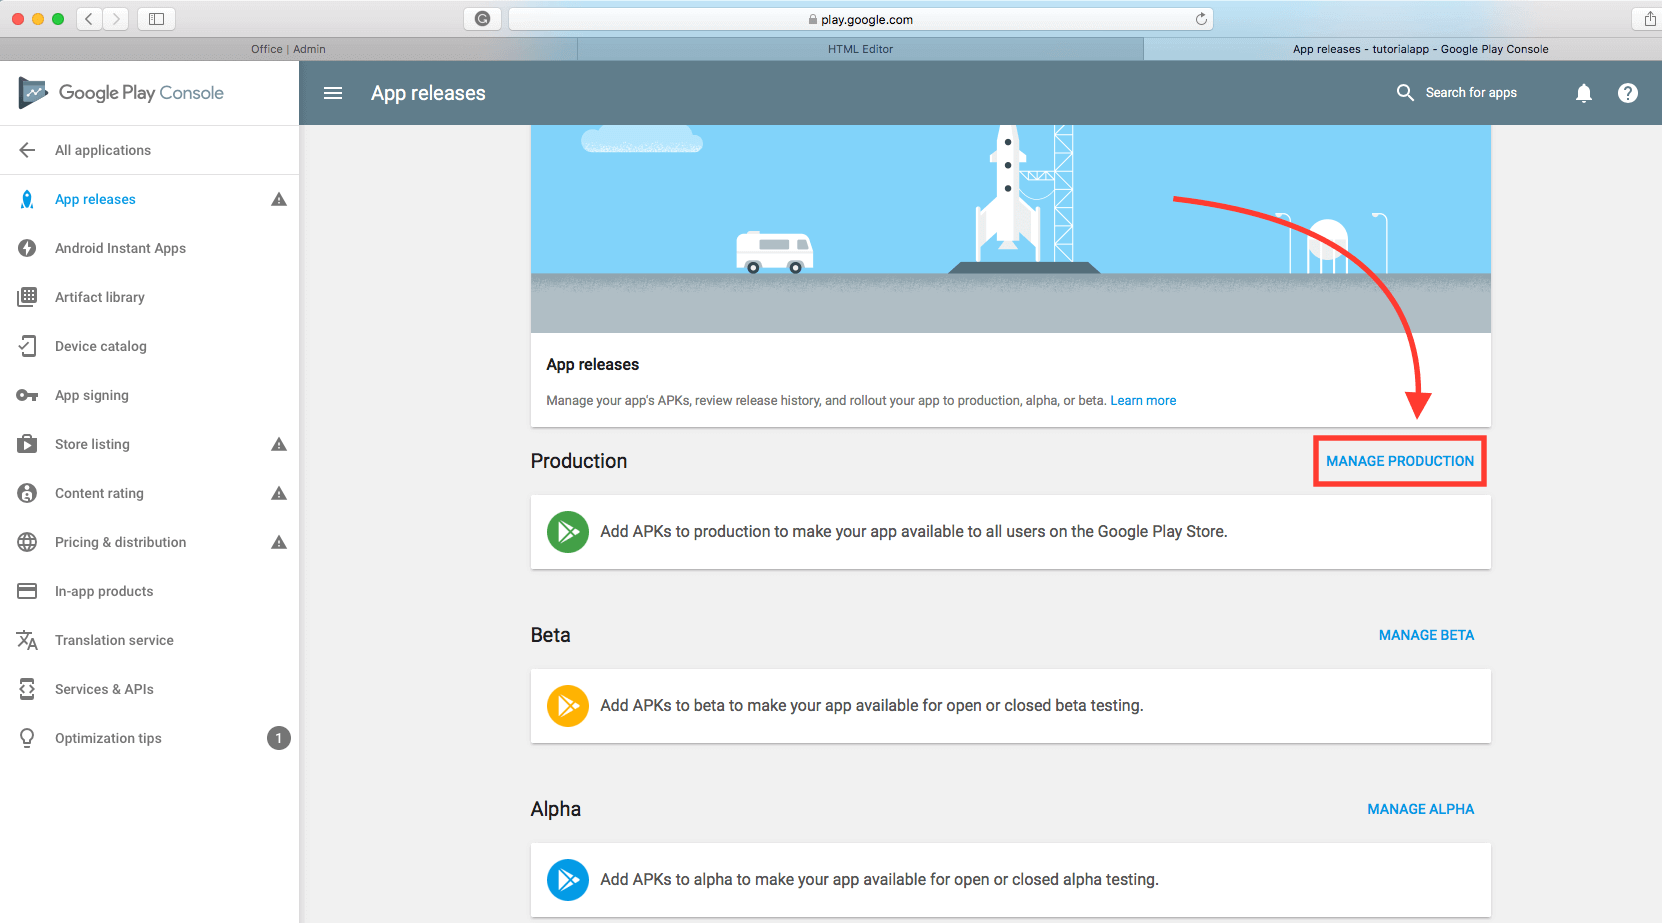
Task: Click the rocket launch banner image
Action: pos(1010,229)
